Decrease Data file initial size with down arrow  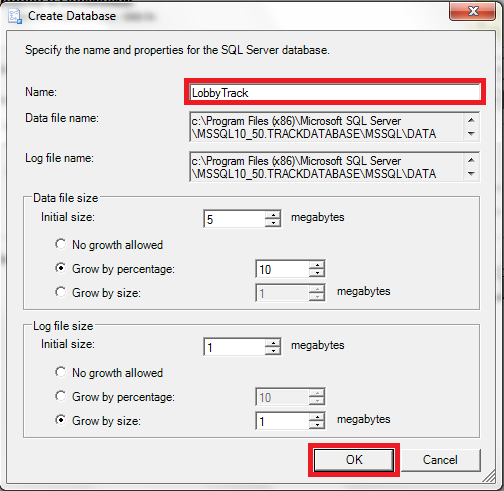pos(273,223)
